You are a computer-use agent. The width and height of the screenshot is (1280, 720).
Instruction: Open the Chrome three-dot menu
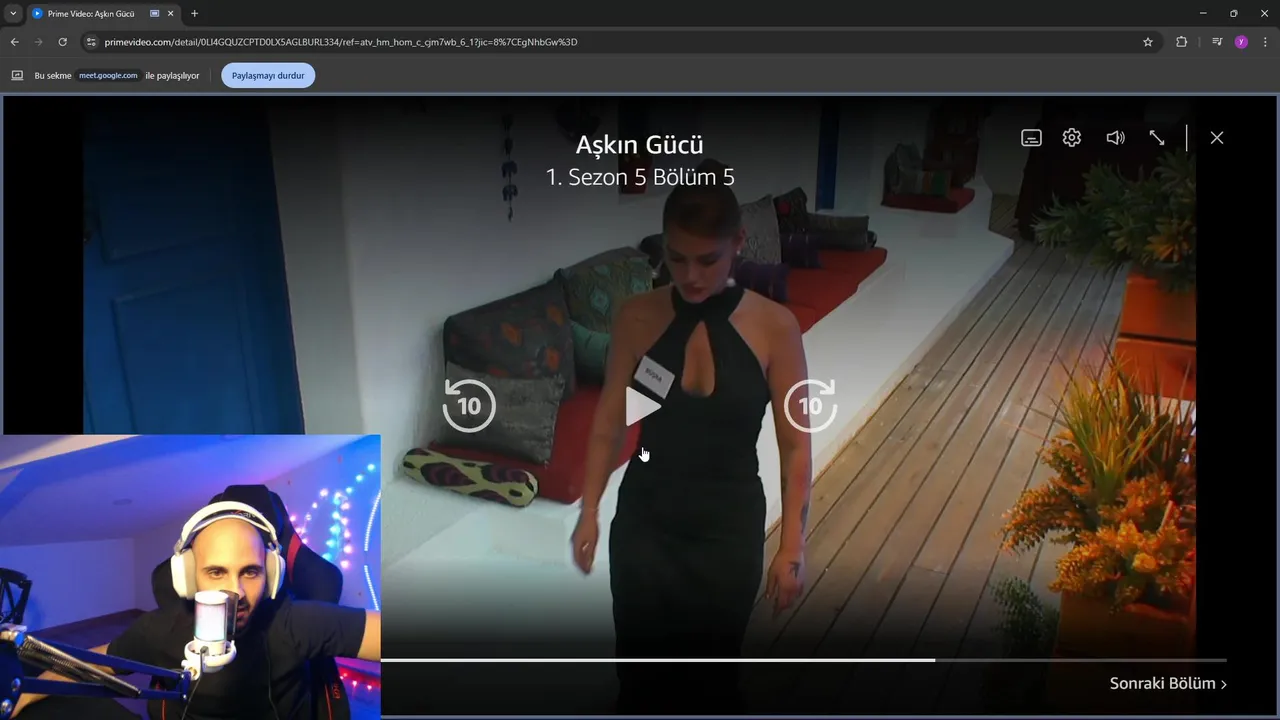coord(1266,42)
